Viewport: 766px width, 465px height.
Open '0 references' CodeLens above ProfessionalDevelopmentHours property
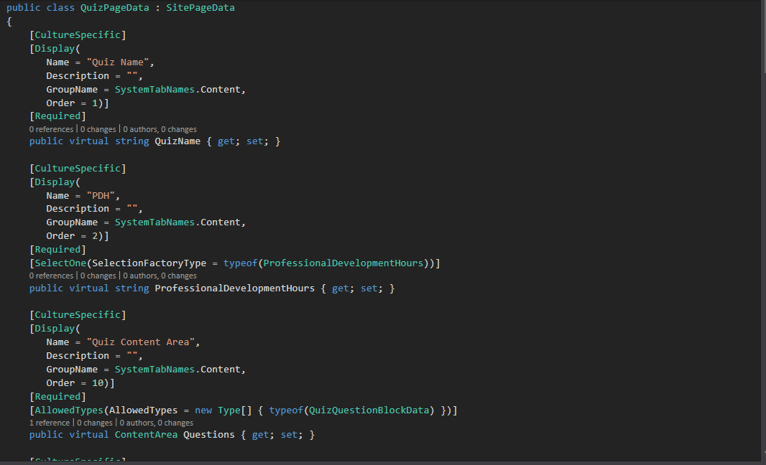[51, 276]
